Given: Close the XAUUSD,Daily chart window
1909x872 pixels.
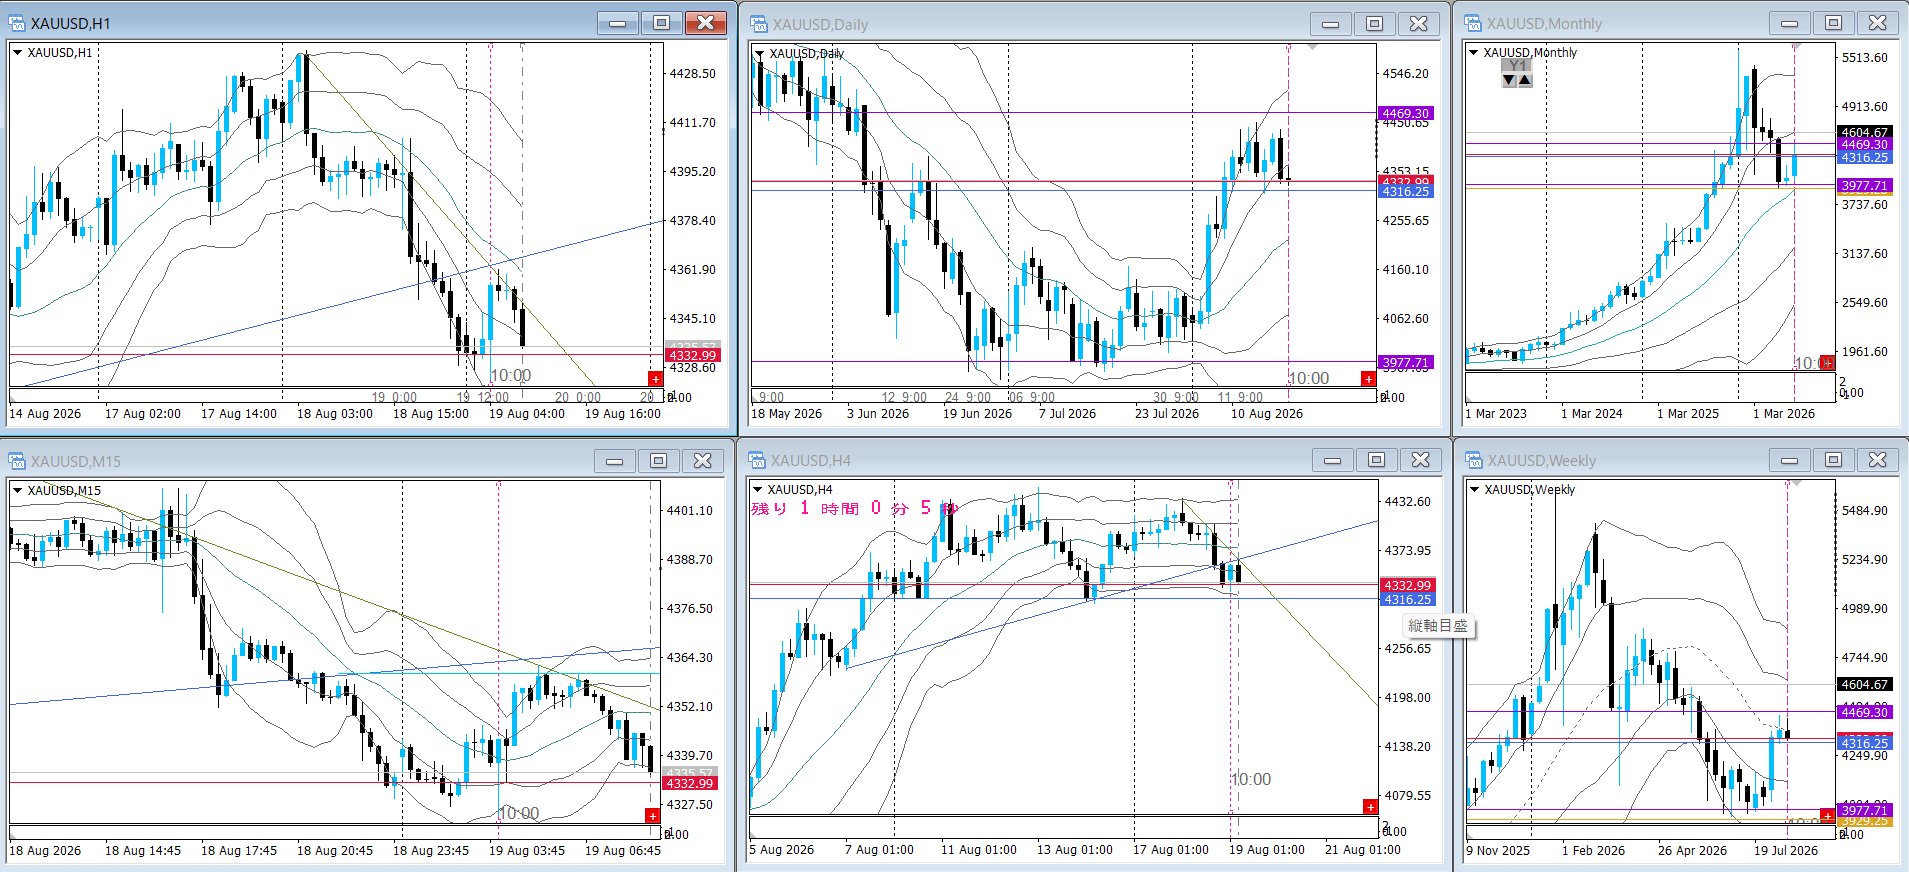Looking at the screenshot, I should click(x=1419, y=24).
